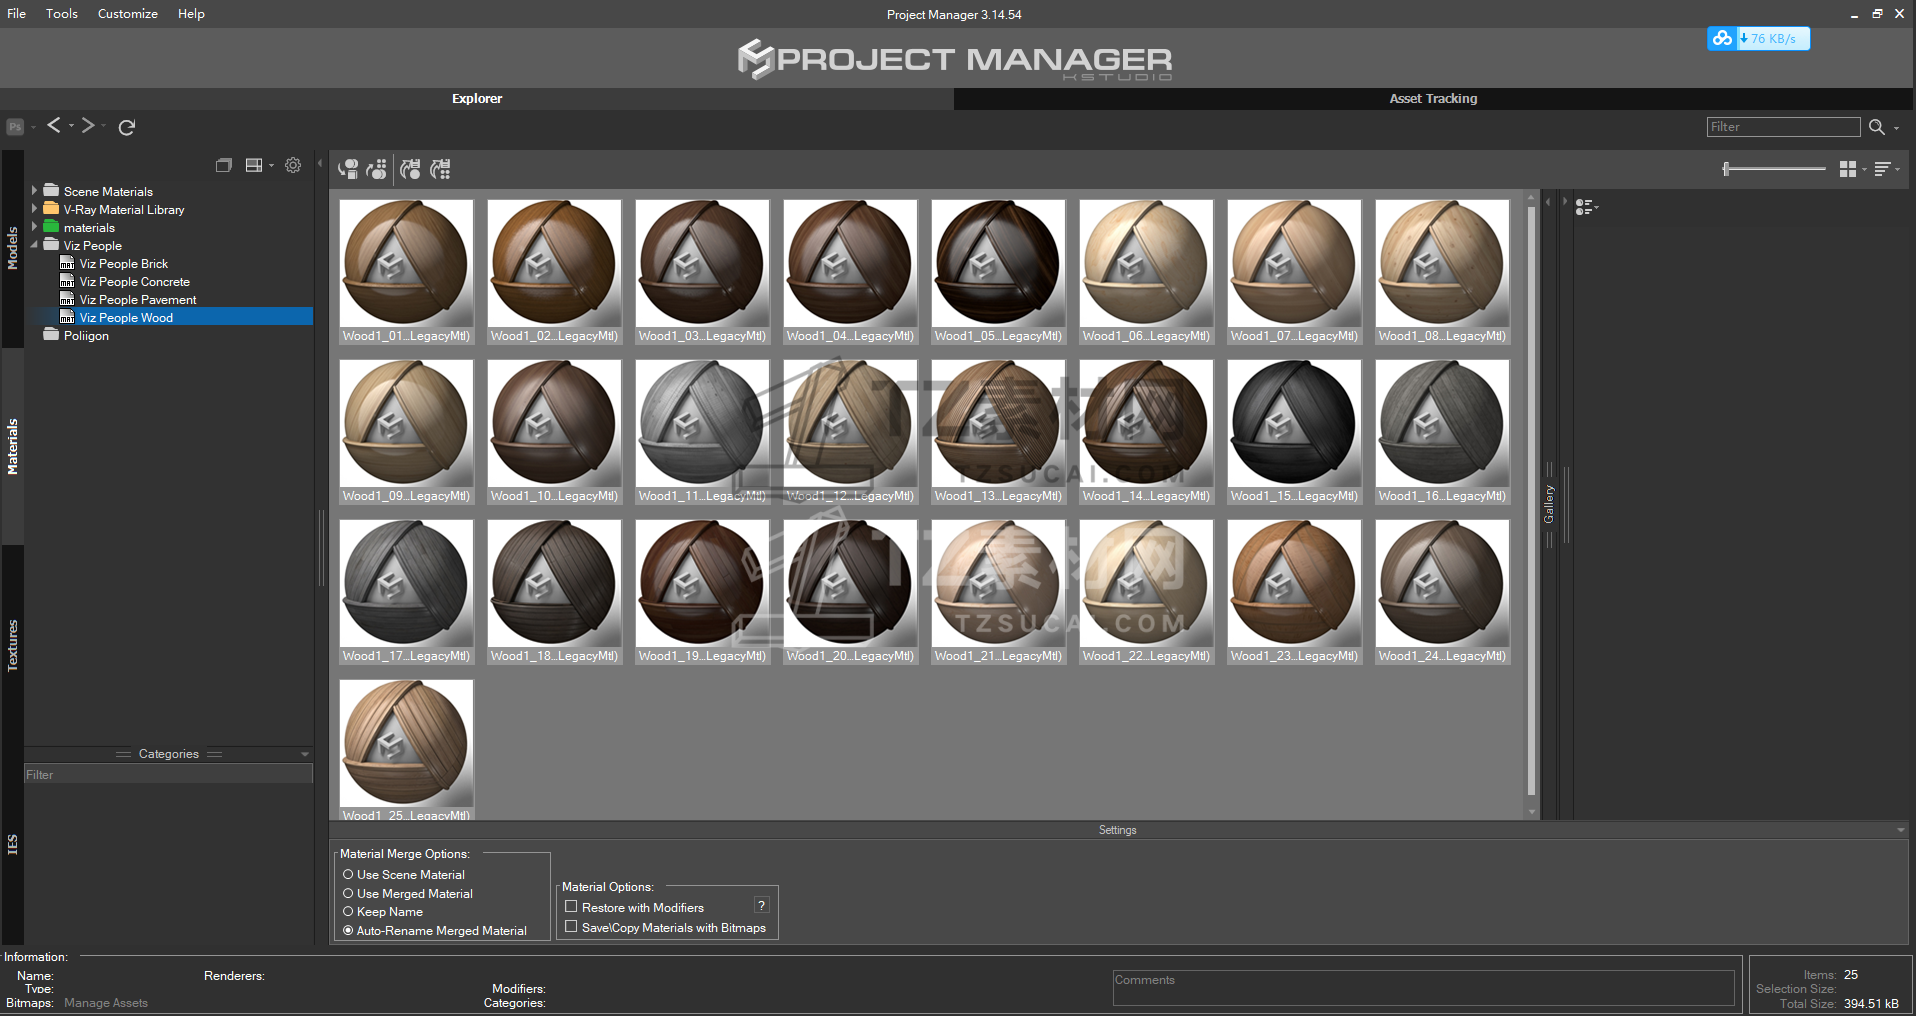Click the Photoshop 'Ps' icon button

tap(15, 127)
